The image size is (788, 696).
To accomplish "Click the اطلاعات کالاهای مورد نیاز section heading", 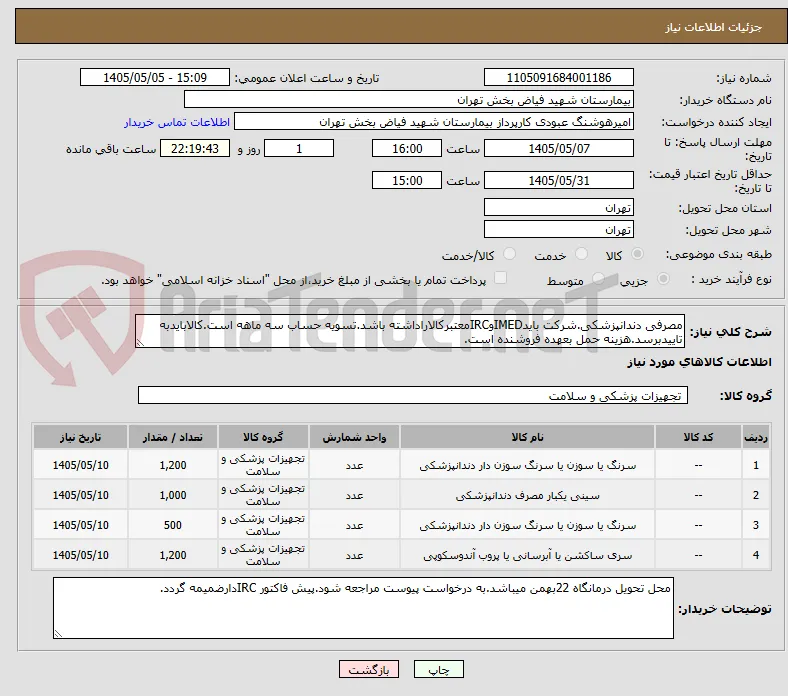I will pyautogui.click(x=699, y=362).
